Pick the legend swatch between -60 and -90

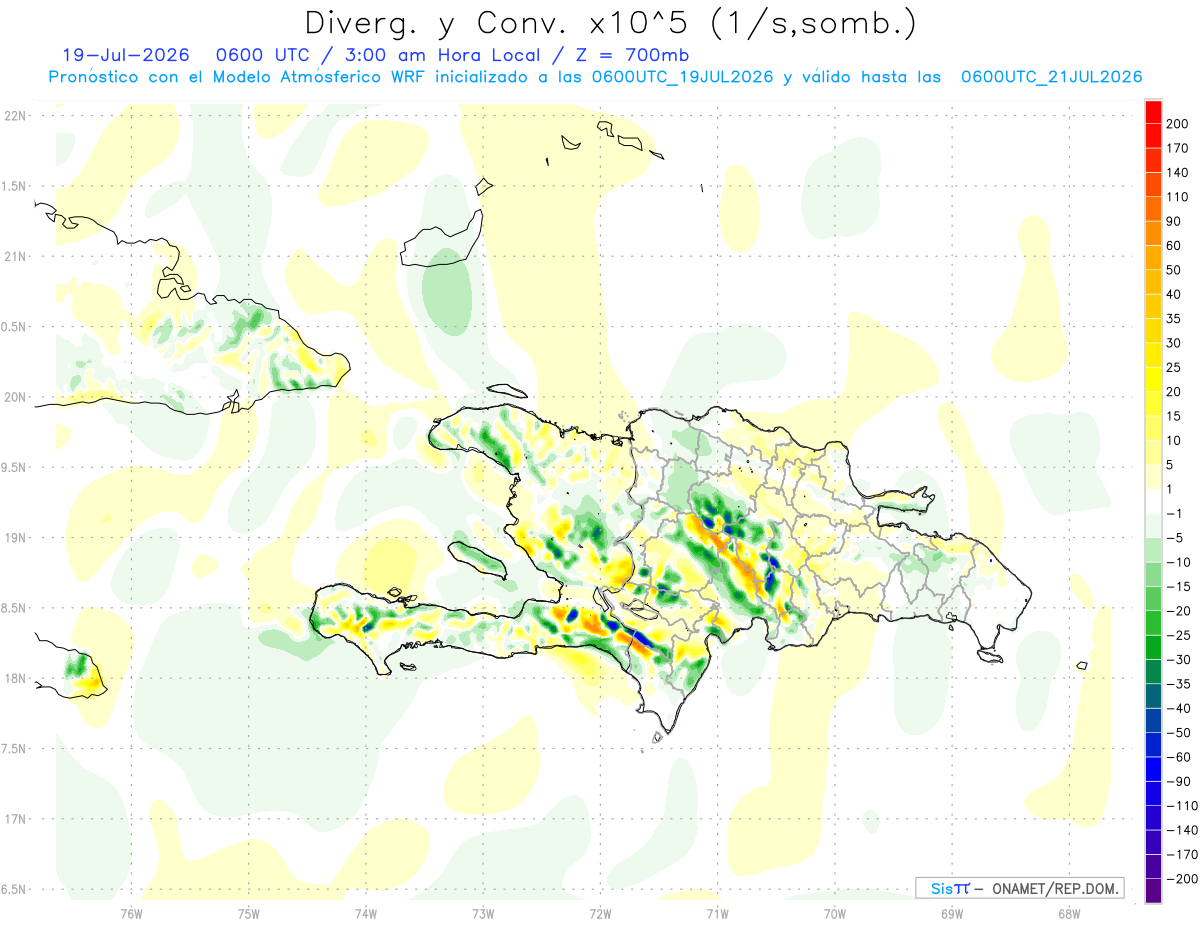tap(1153, 769)
